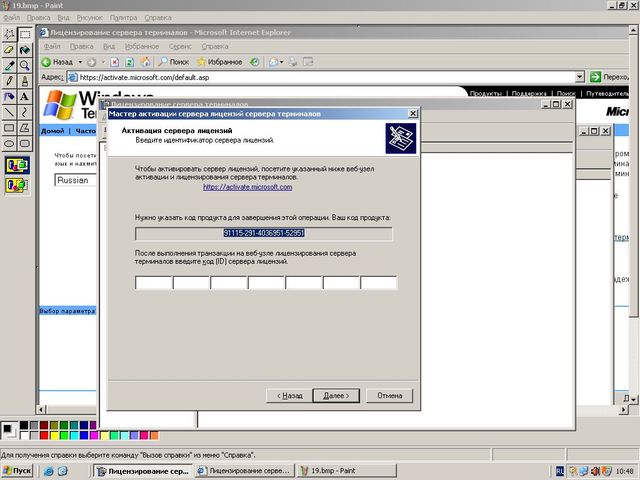The height and width of the screenshot is (480, 640).
Task: Pick the Rectangle shape tool
Action: (9, 128)
